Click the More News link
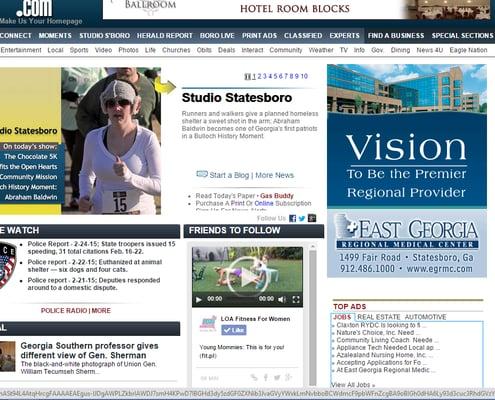Viewport: 495px width, 400px height. click(x=274, y=175)
